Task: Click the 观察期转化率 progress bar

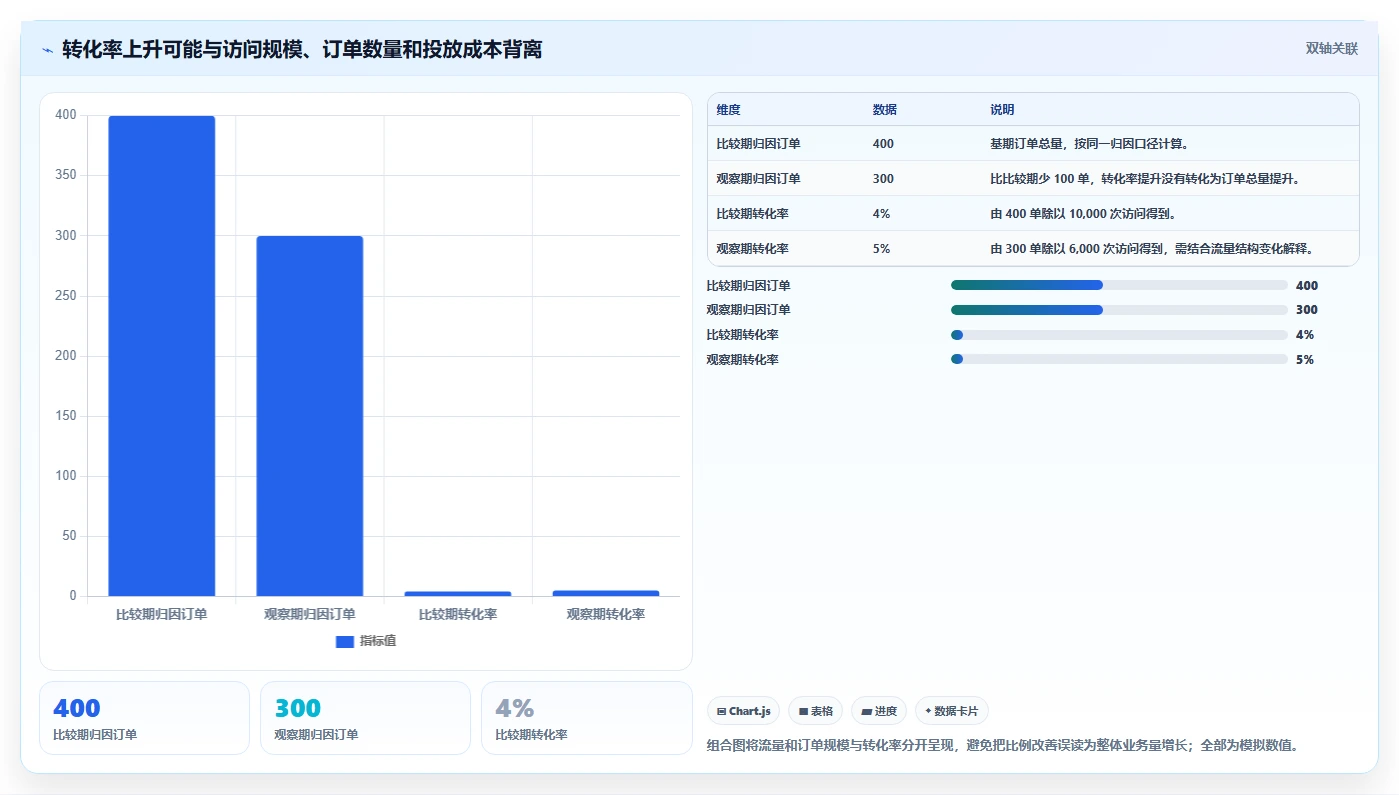Action: point(1119,359)
